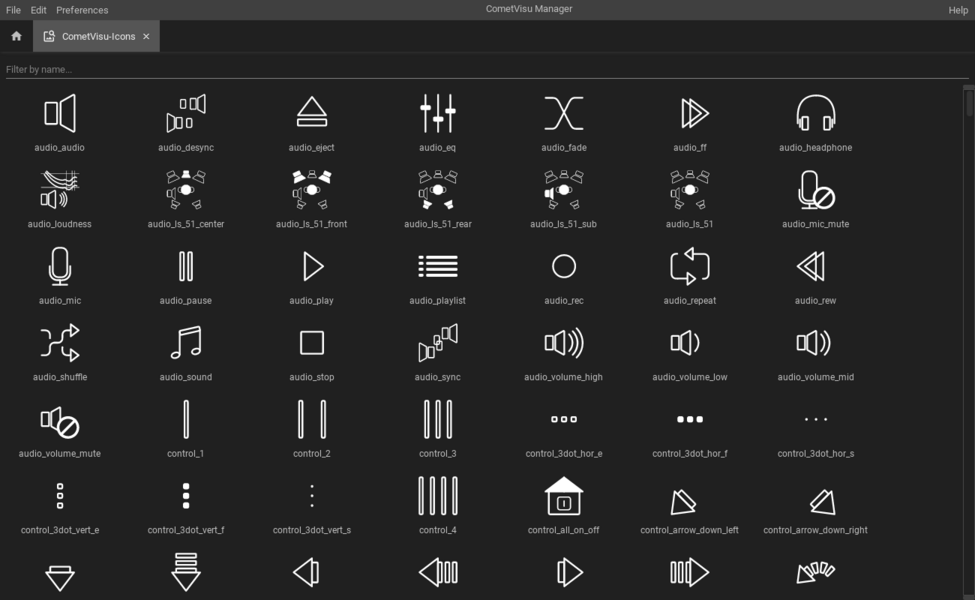Image resolution: width=975 pixels, height=600 pixels.
Task: Select the audio_ls_51_front icon
Action: 312,190
